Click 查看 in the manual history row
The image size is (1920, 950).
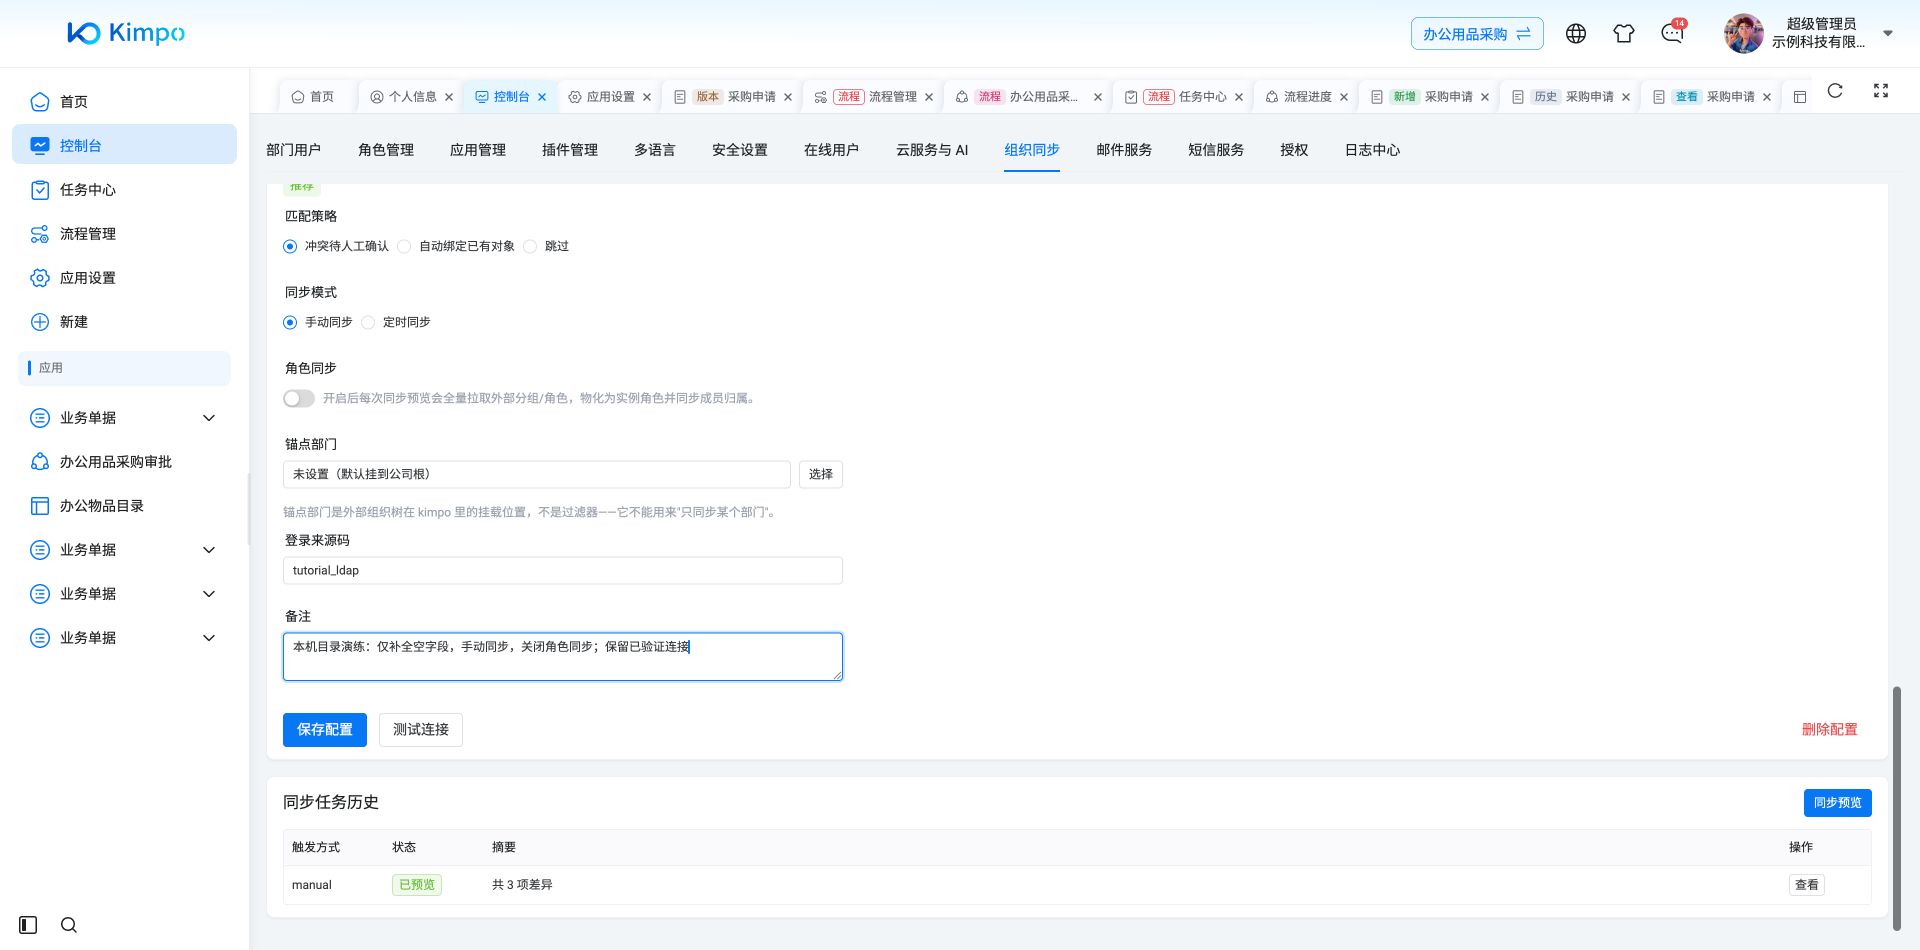tap(1807, 885)
